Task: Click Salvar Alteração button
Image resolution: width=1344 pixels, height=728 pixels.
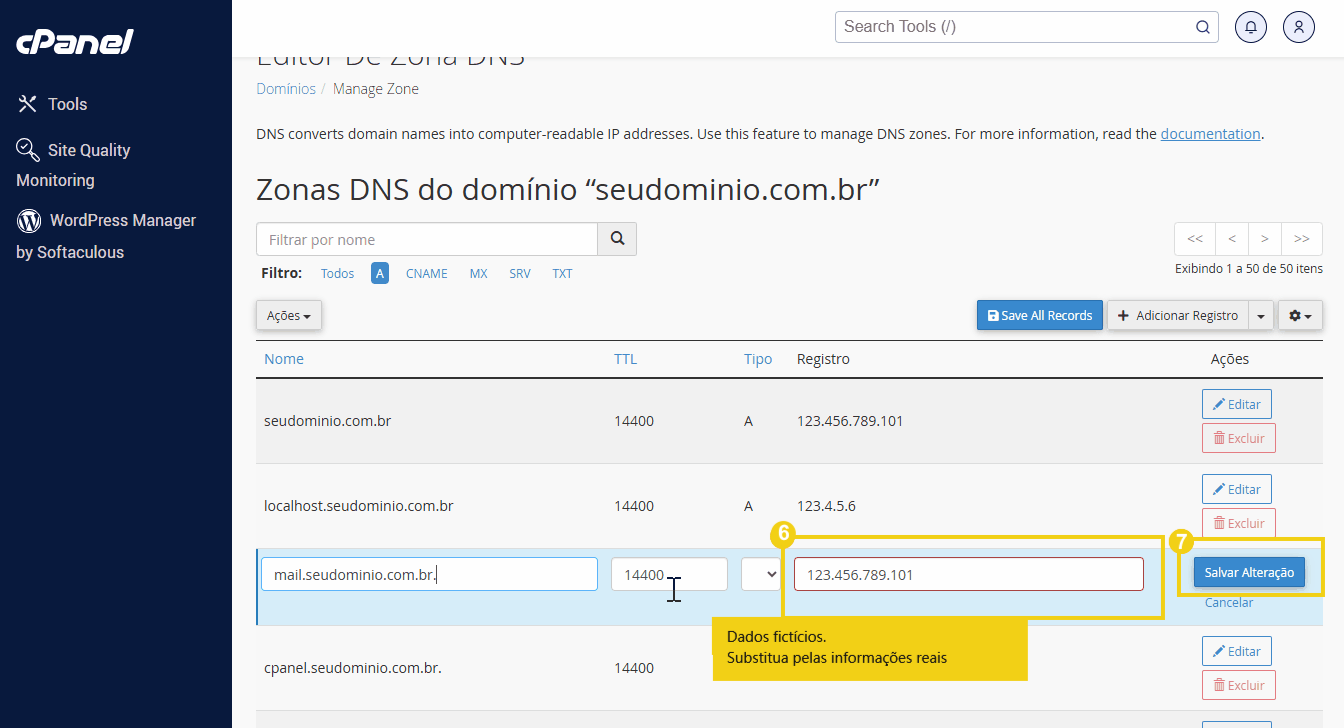Action: coord(1249,572)
